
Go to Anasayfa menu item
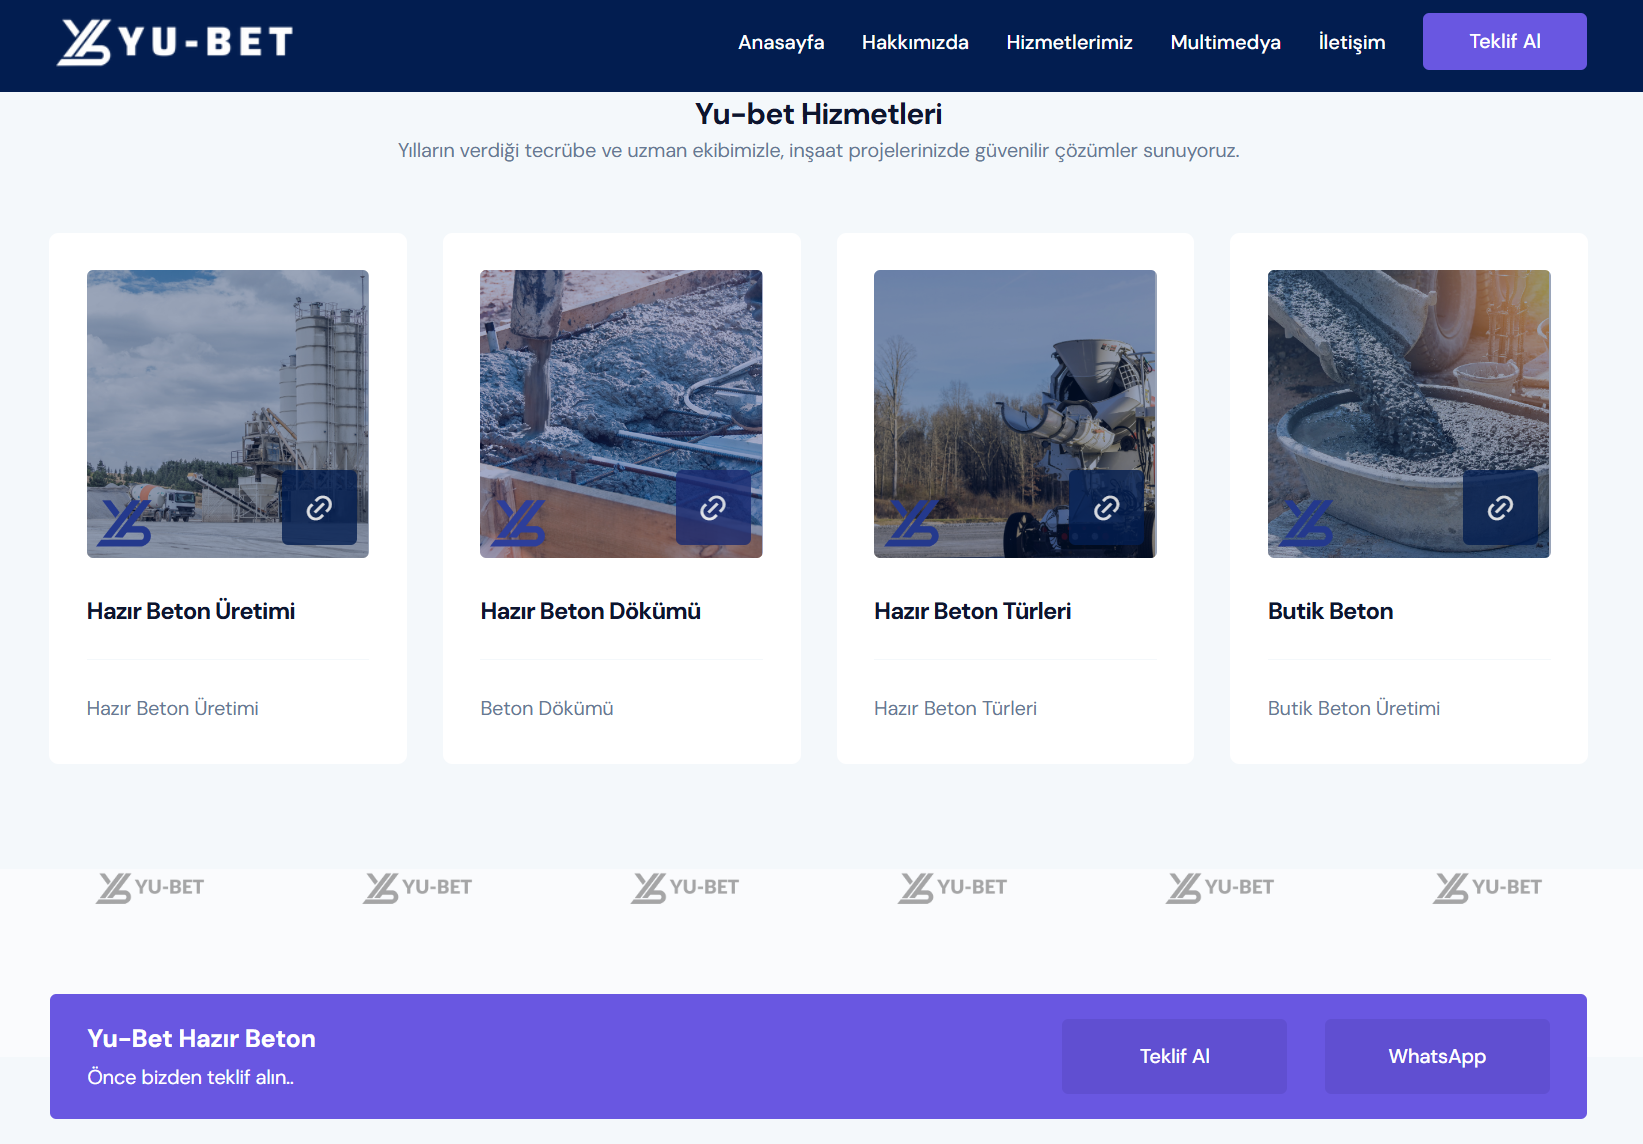(781, 42)
